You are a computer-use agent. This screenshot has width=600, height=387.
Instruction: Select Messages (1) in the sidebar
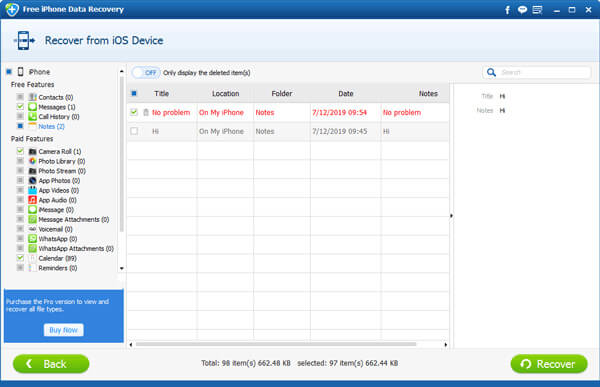pos(57,107)
